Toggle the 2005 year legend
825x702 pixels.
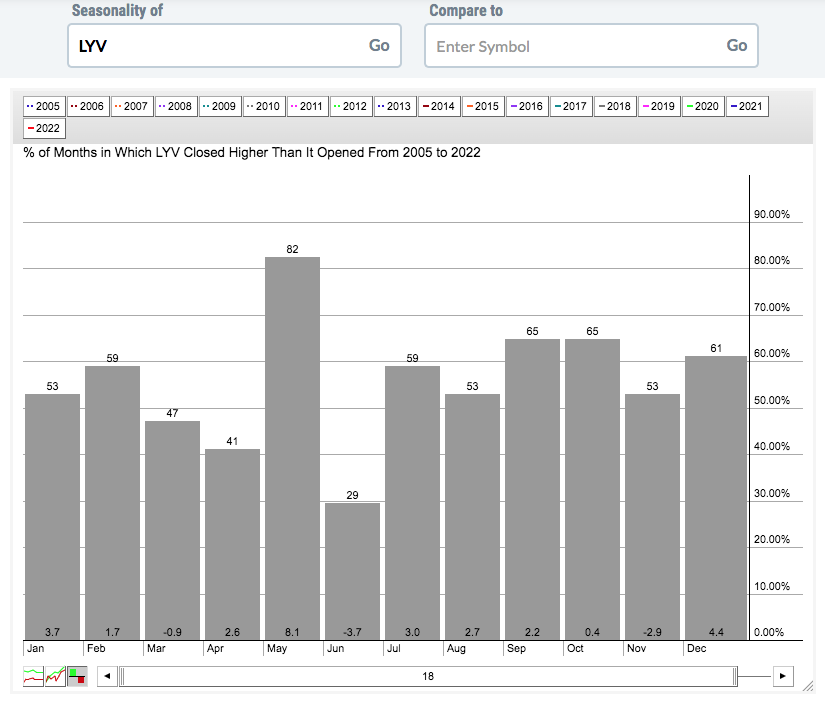[44, 106]
